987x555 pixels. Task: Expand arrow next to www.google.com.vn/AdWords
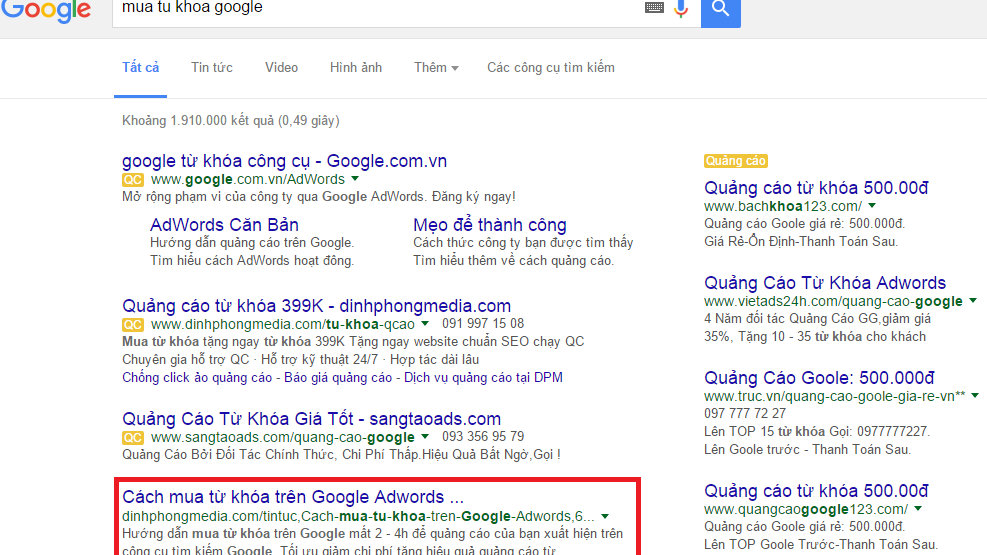point(355,179)
